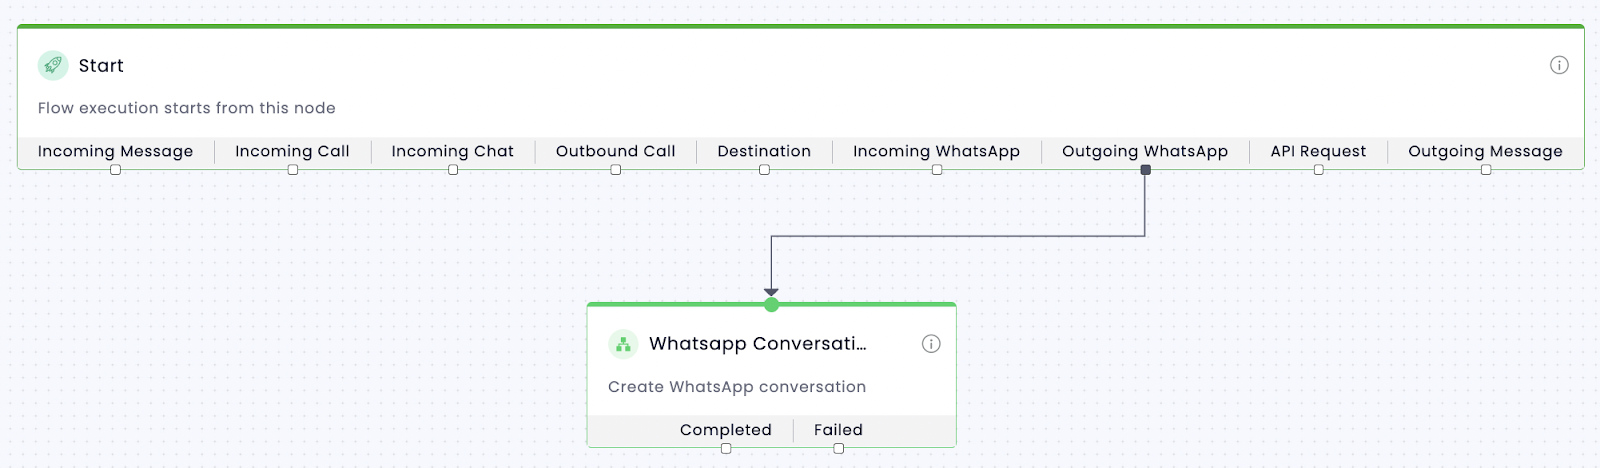The height and width of the screenshot is (468, 1600).
Task: Select the Destination label
Action: 764,151
